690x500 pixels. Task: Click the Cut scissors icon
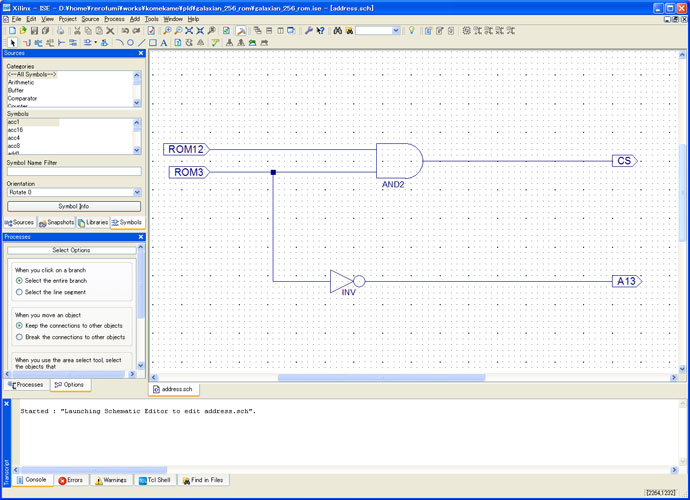click(77, 30)
